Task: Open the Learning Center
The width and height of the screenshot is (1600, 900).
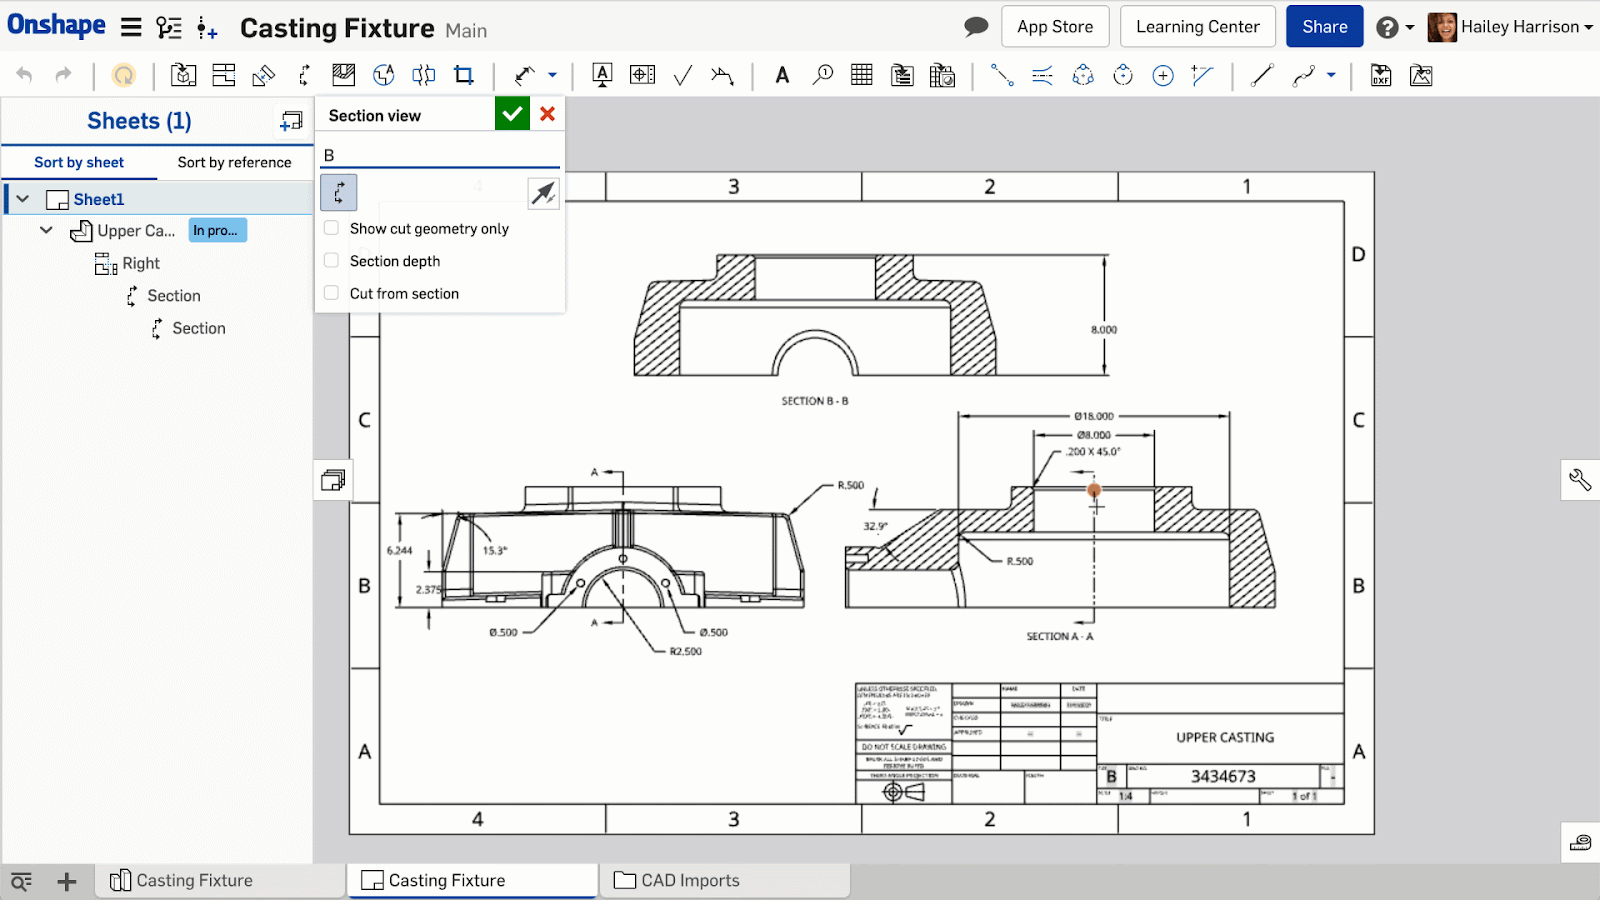Action: click(1197, 27)
